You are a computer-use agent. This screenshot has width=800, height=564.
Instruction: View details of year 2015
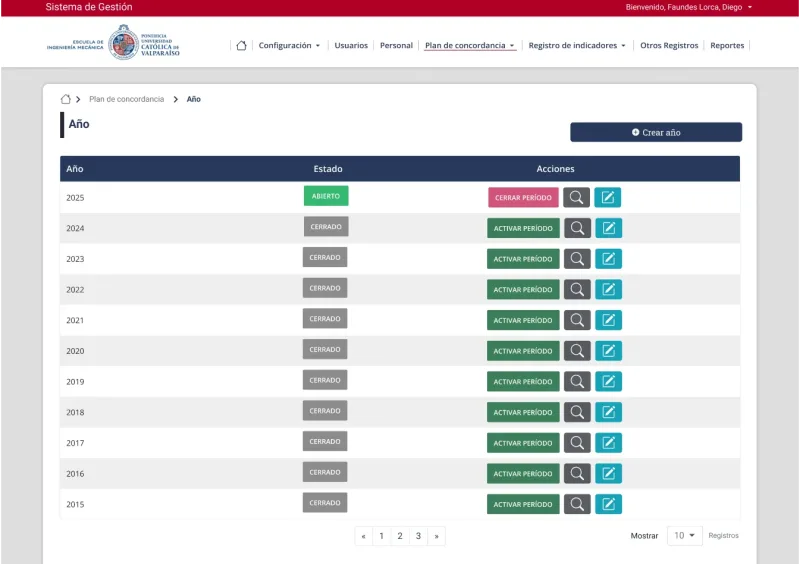577,504
